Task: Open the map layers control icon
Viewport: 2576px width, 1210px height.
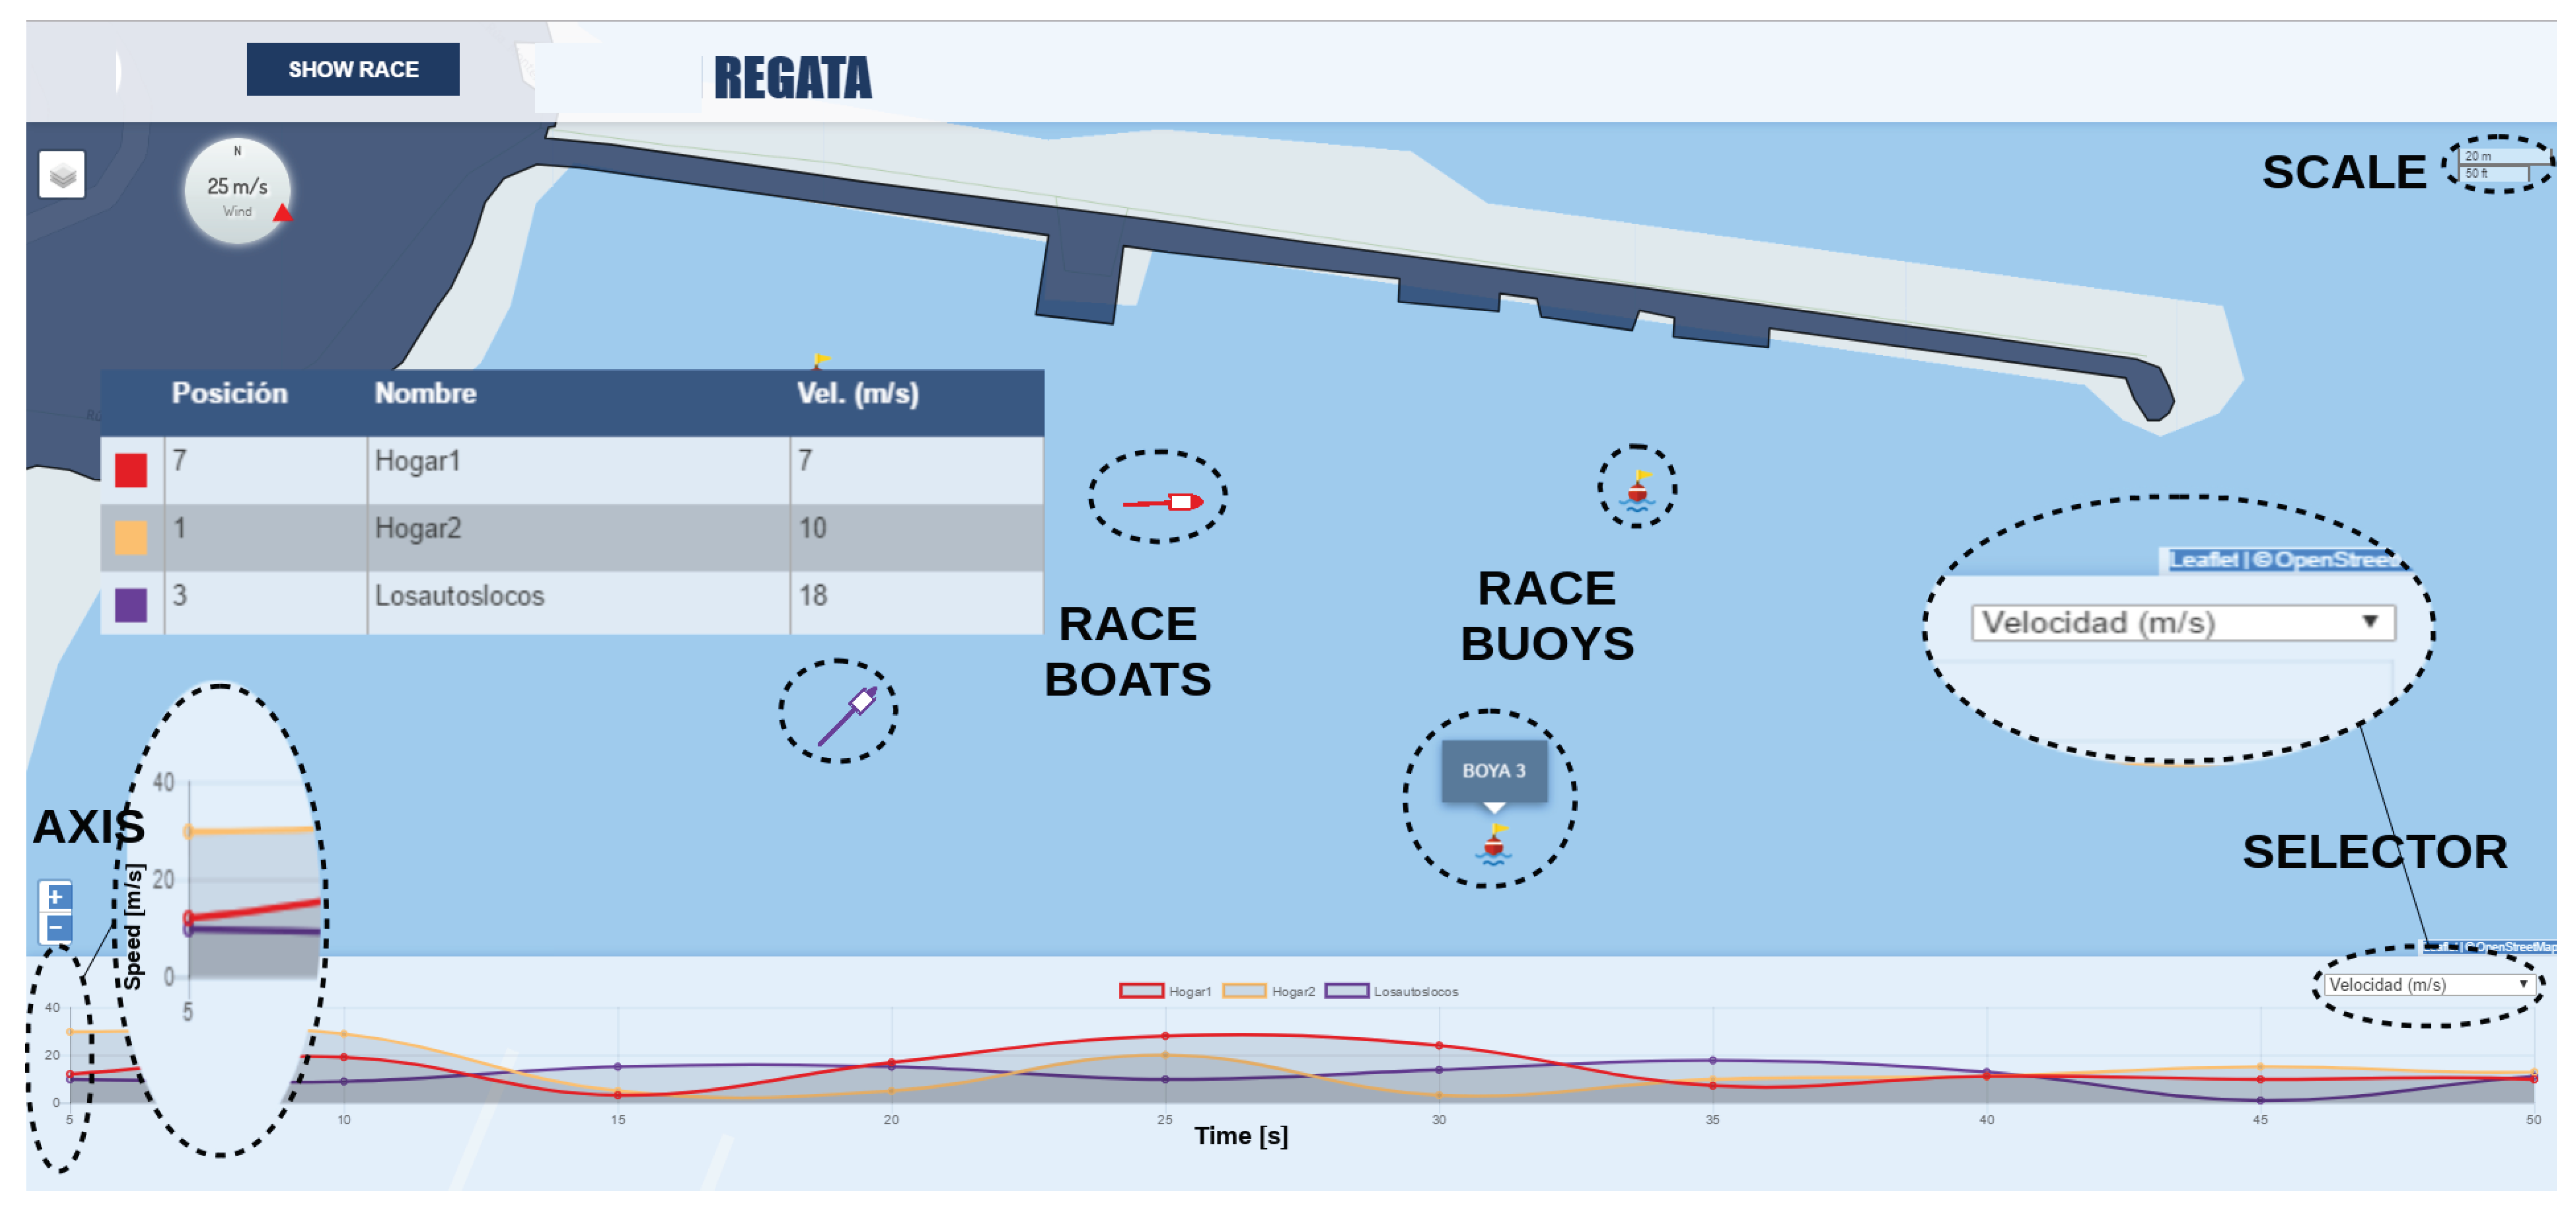Action: coord(62,175)
